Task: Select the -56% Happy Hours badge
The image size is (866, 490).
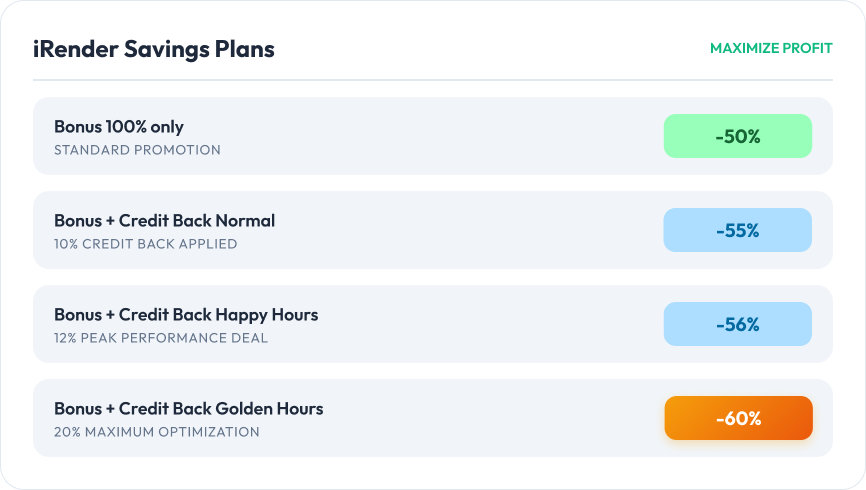Action: pyautogui.click(x=737, y=324)
